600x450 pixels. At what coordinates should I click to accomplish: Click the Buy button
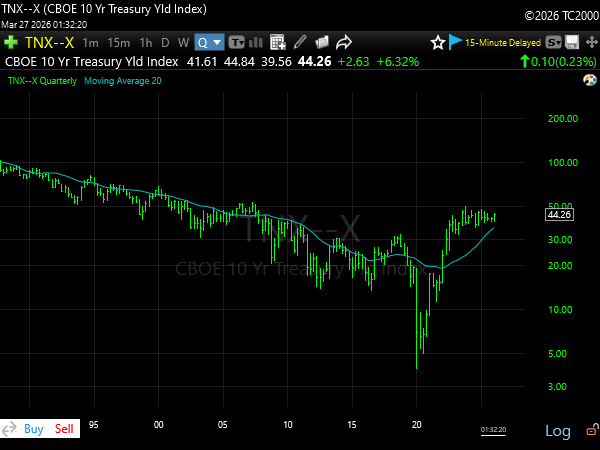(x=34, y=429)
